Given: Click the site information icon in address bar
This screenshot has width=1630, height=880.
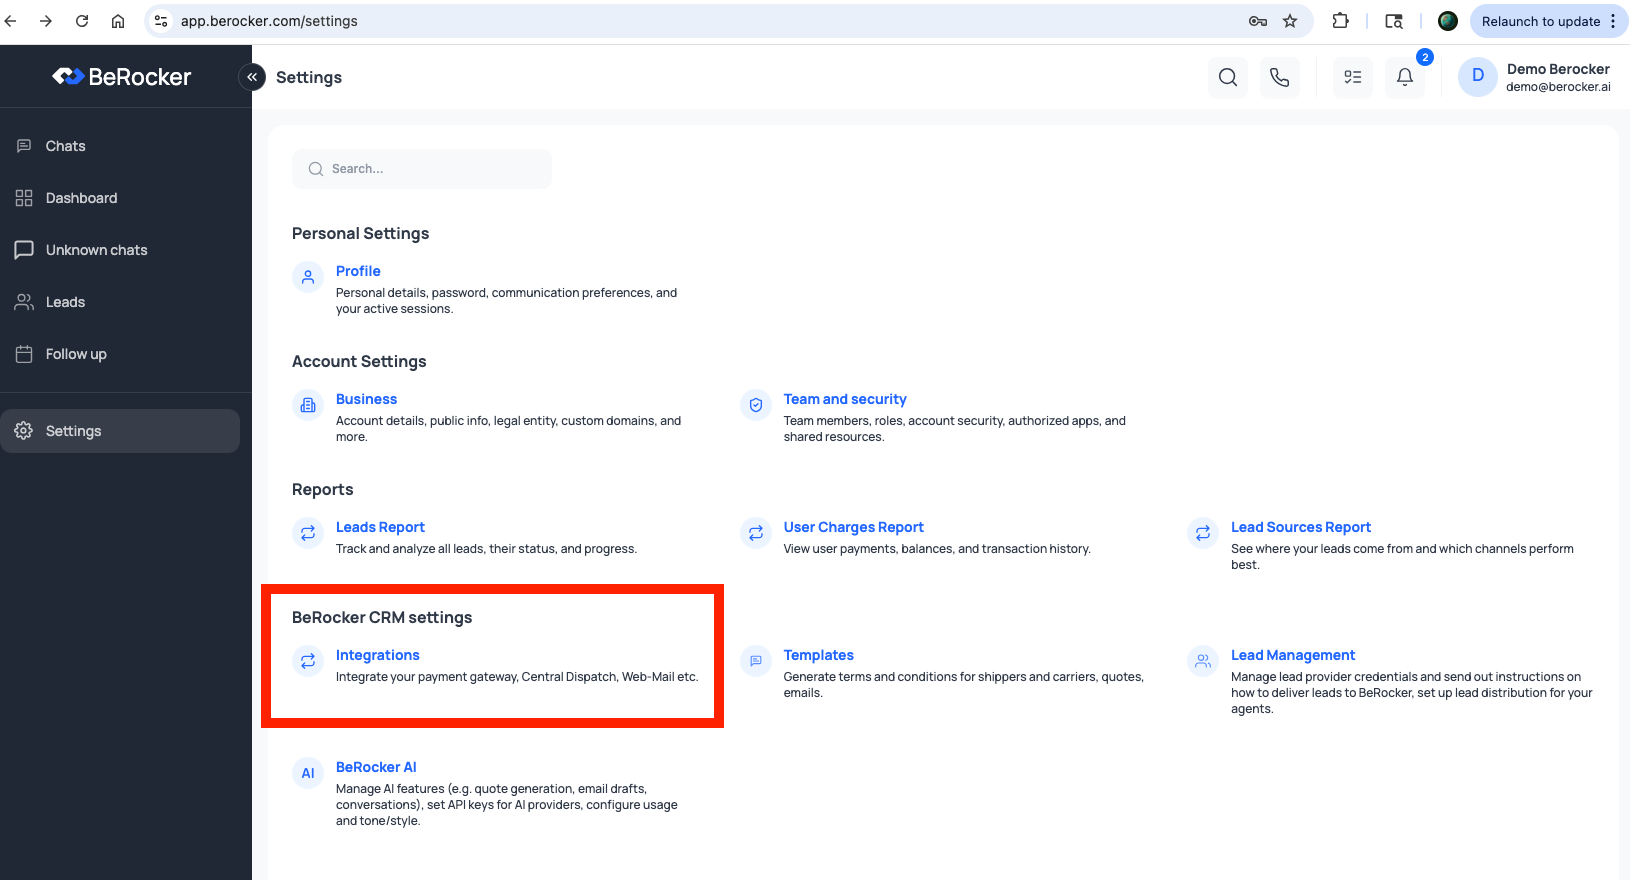Looking at the screenshot, I should [161, 21].
